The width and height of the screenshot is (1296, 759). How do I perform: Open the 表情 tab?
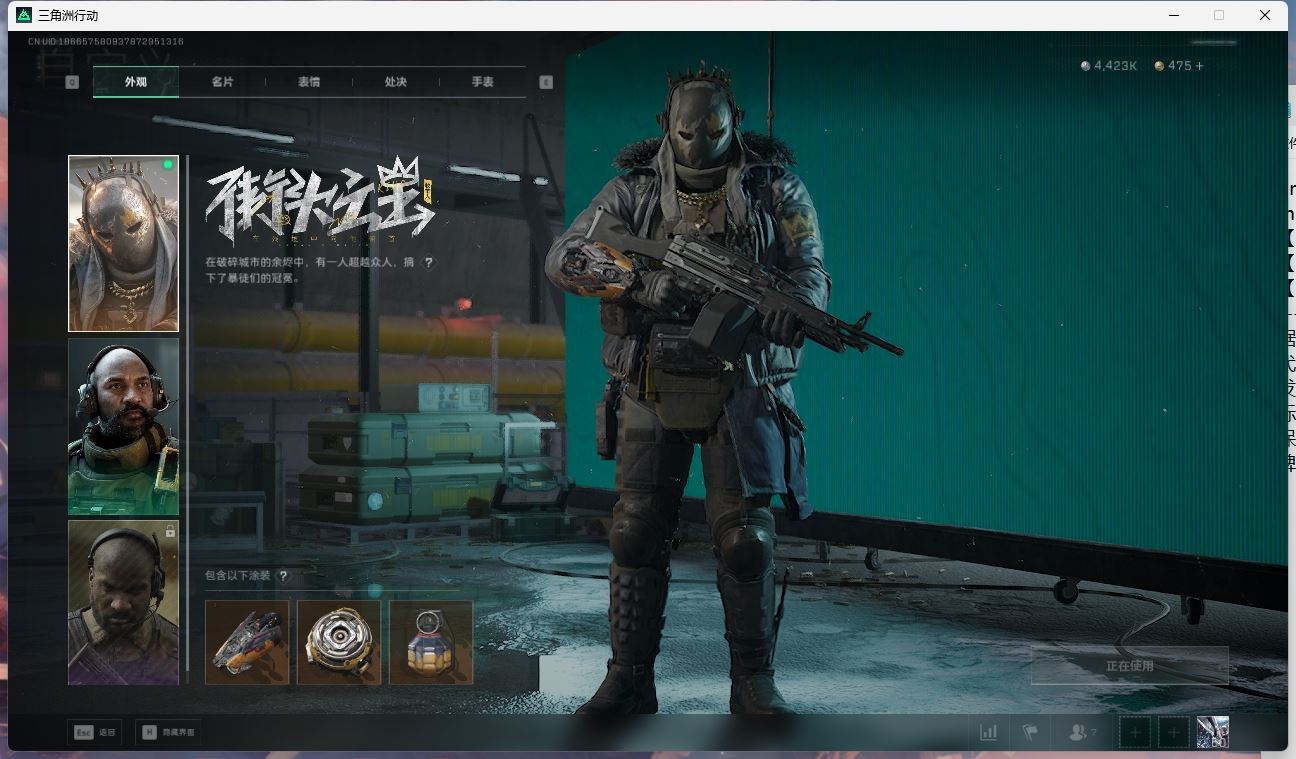309,82
